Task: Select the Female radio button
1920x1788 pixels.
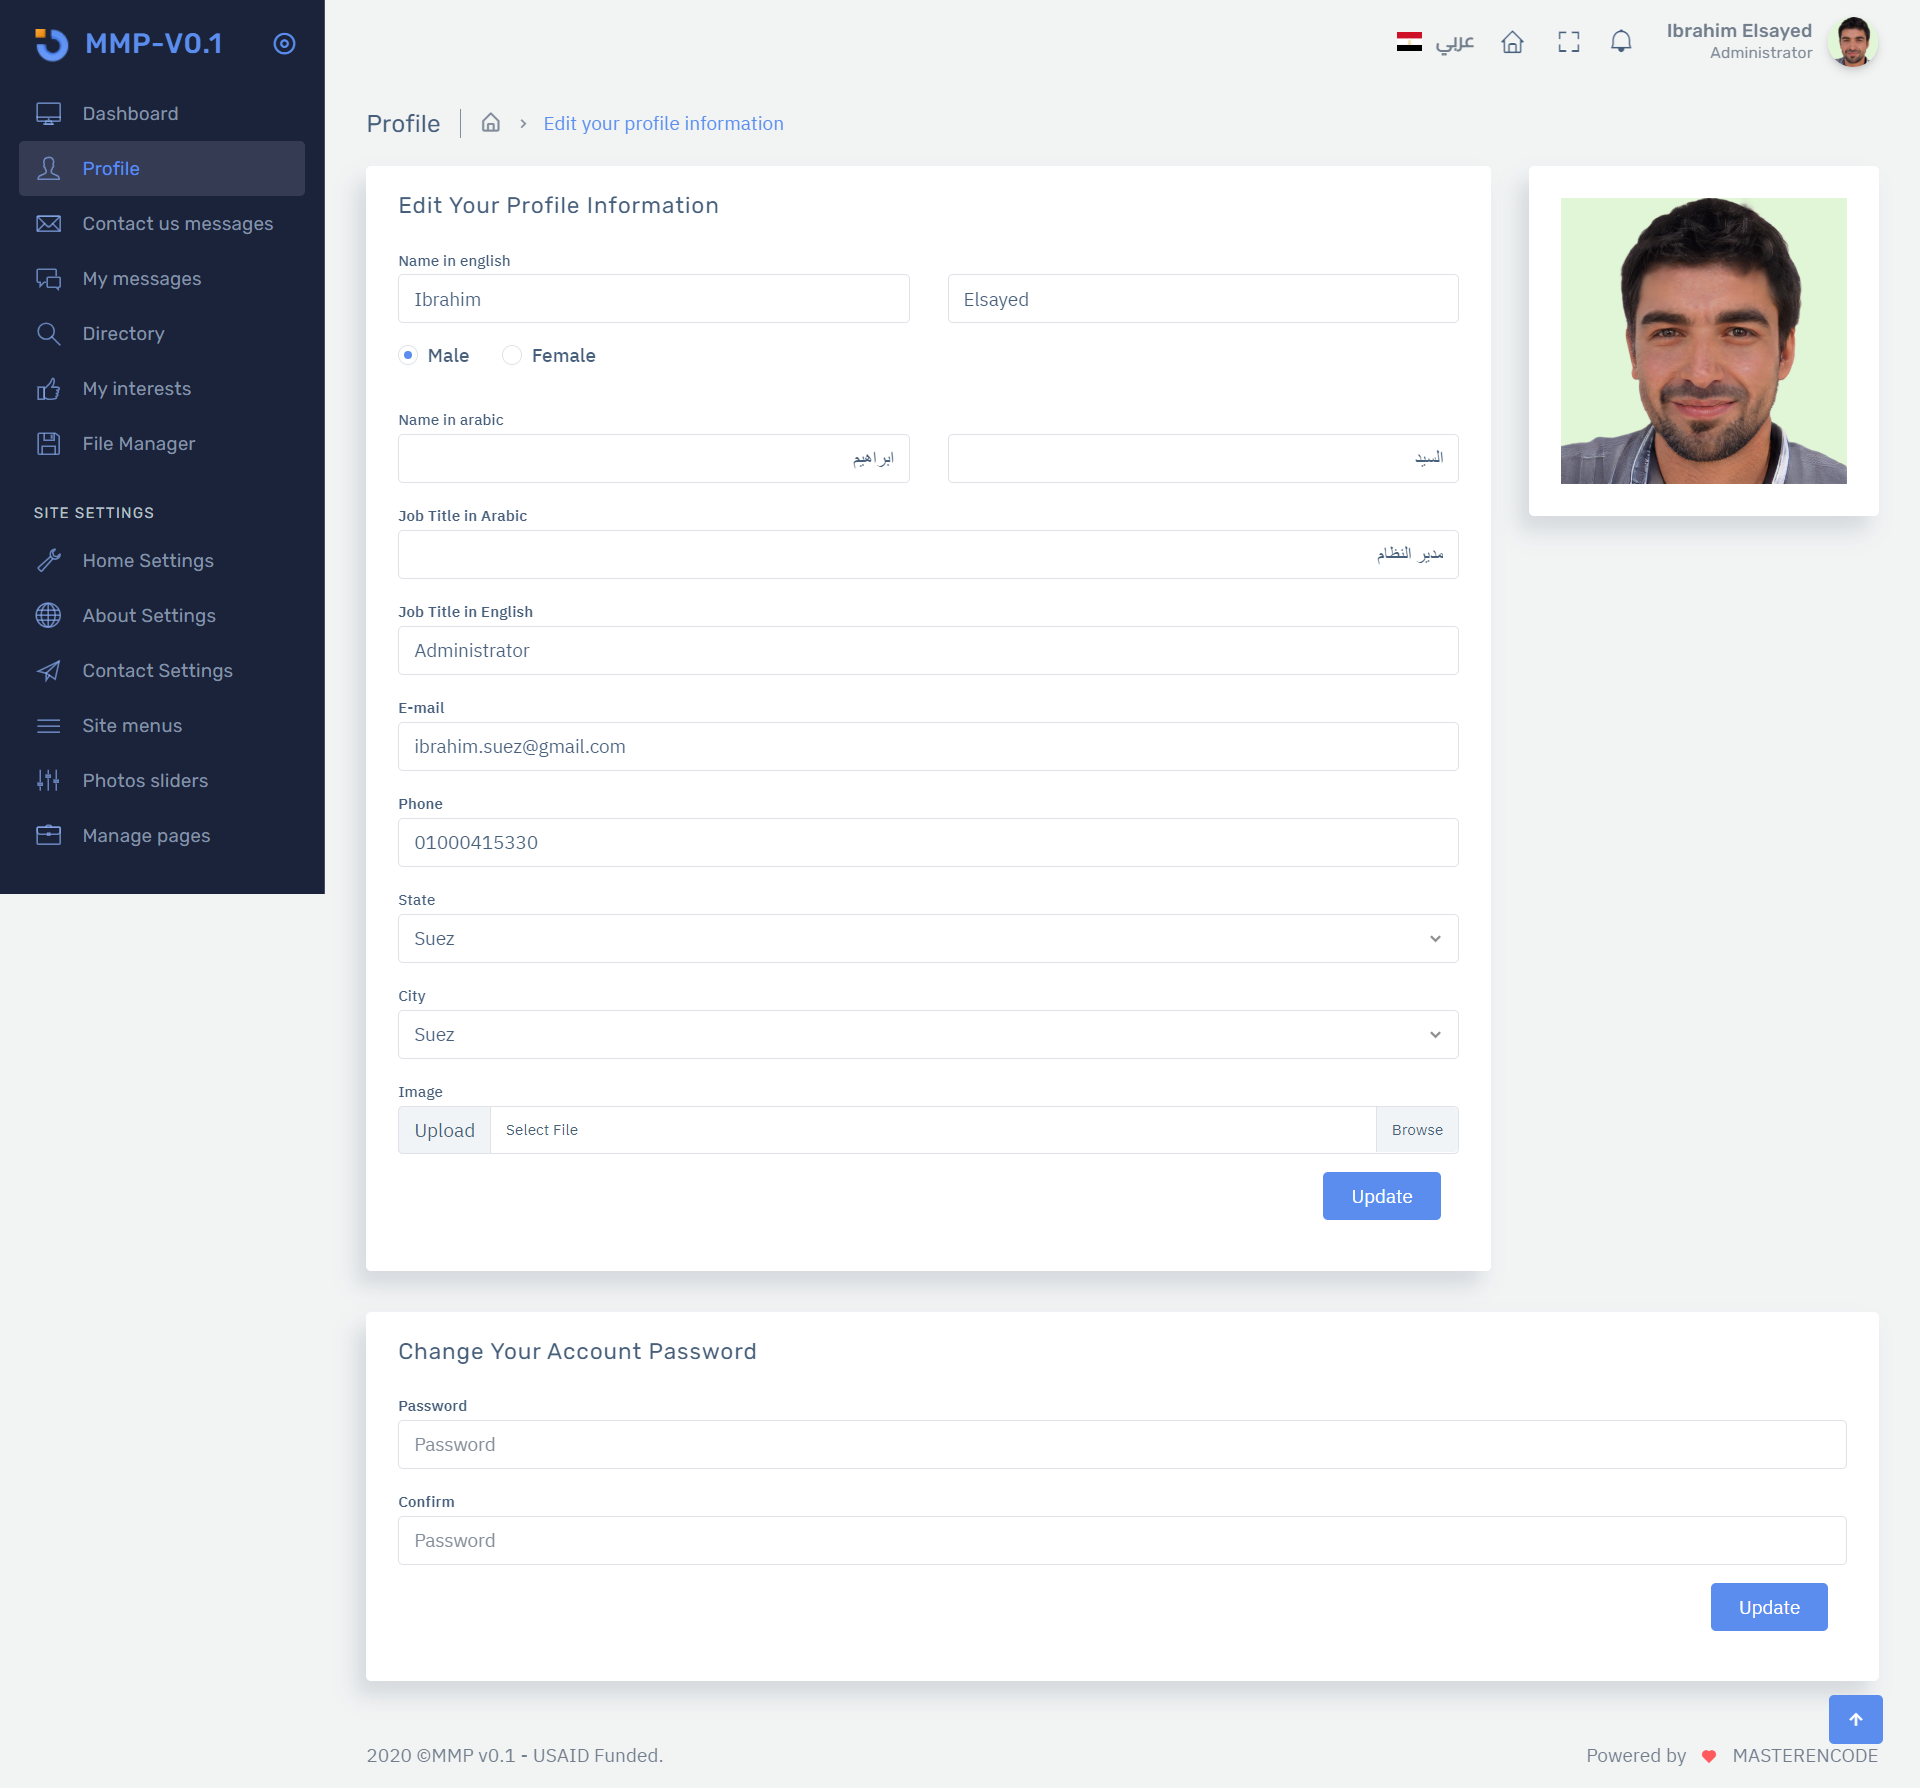Action: click(512, 355)
